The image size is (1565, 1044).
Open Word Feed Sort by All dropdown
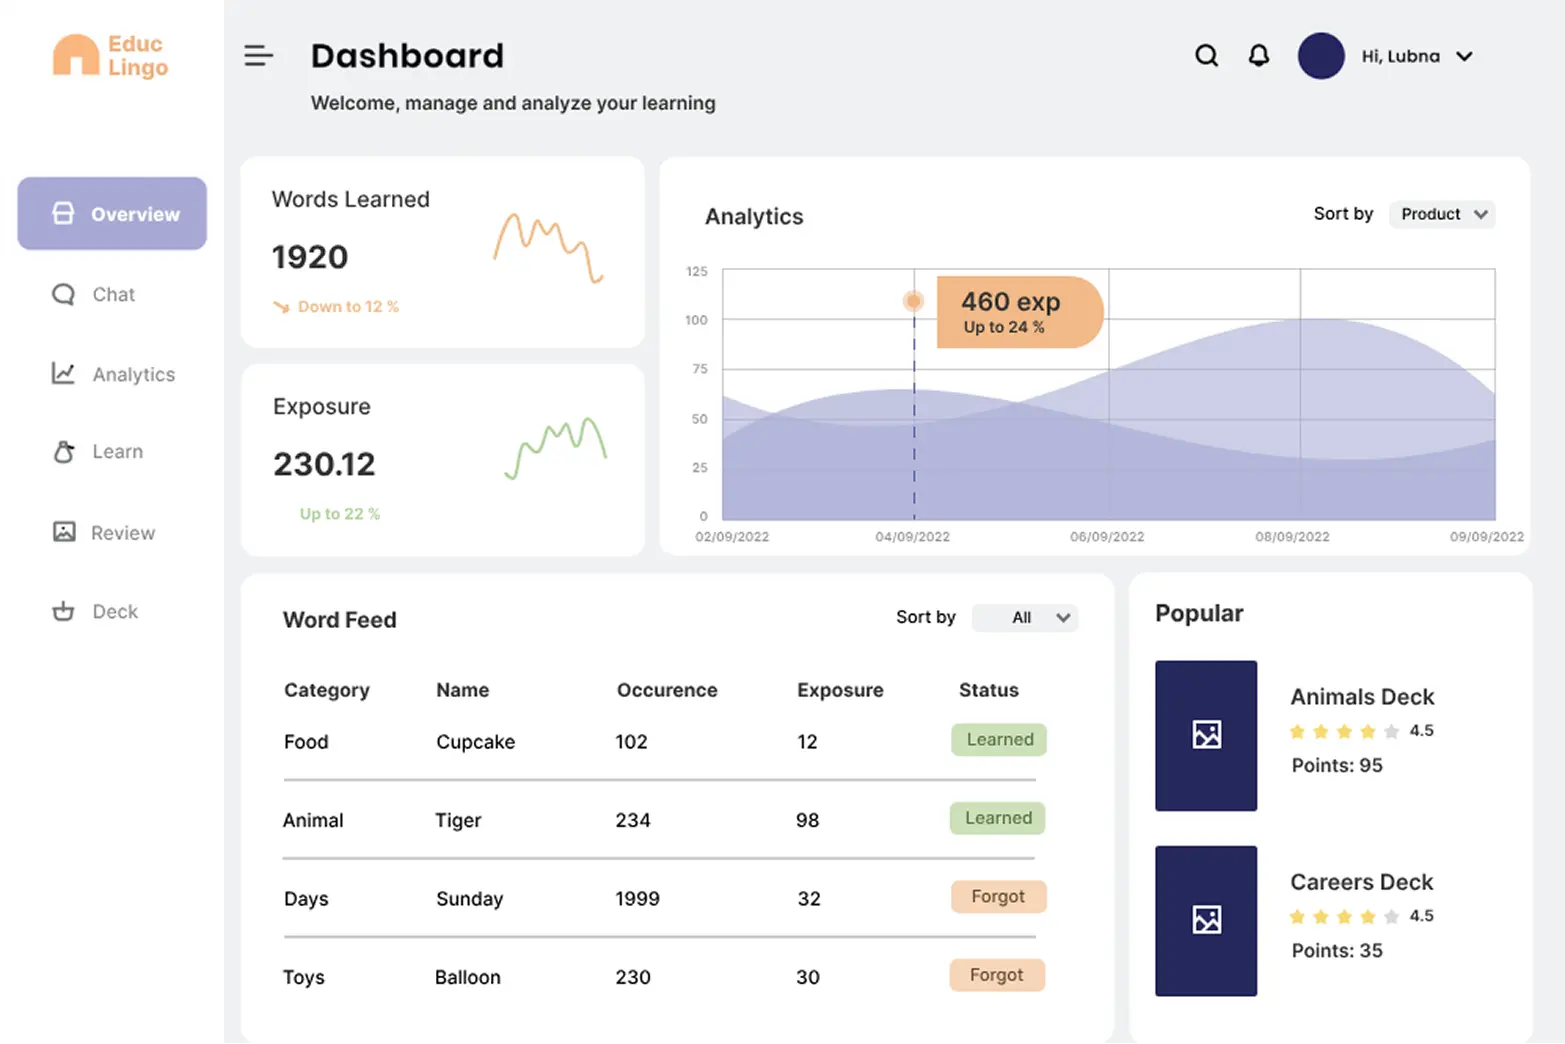coord(1026,618)
